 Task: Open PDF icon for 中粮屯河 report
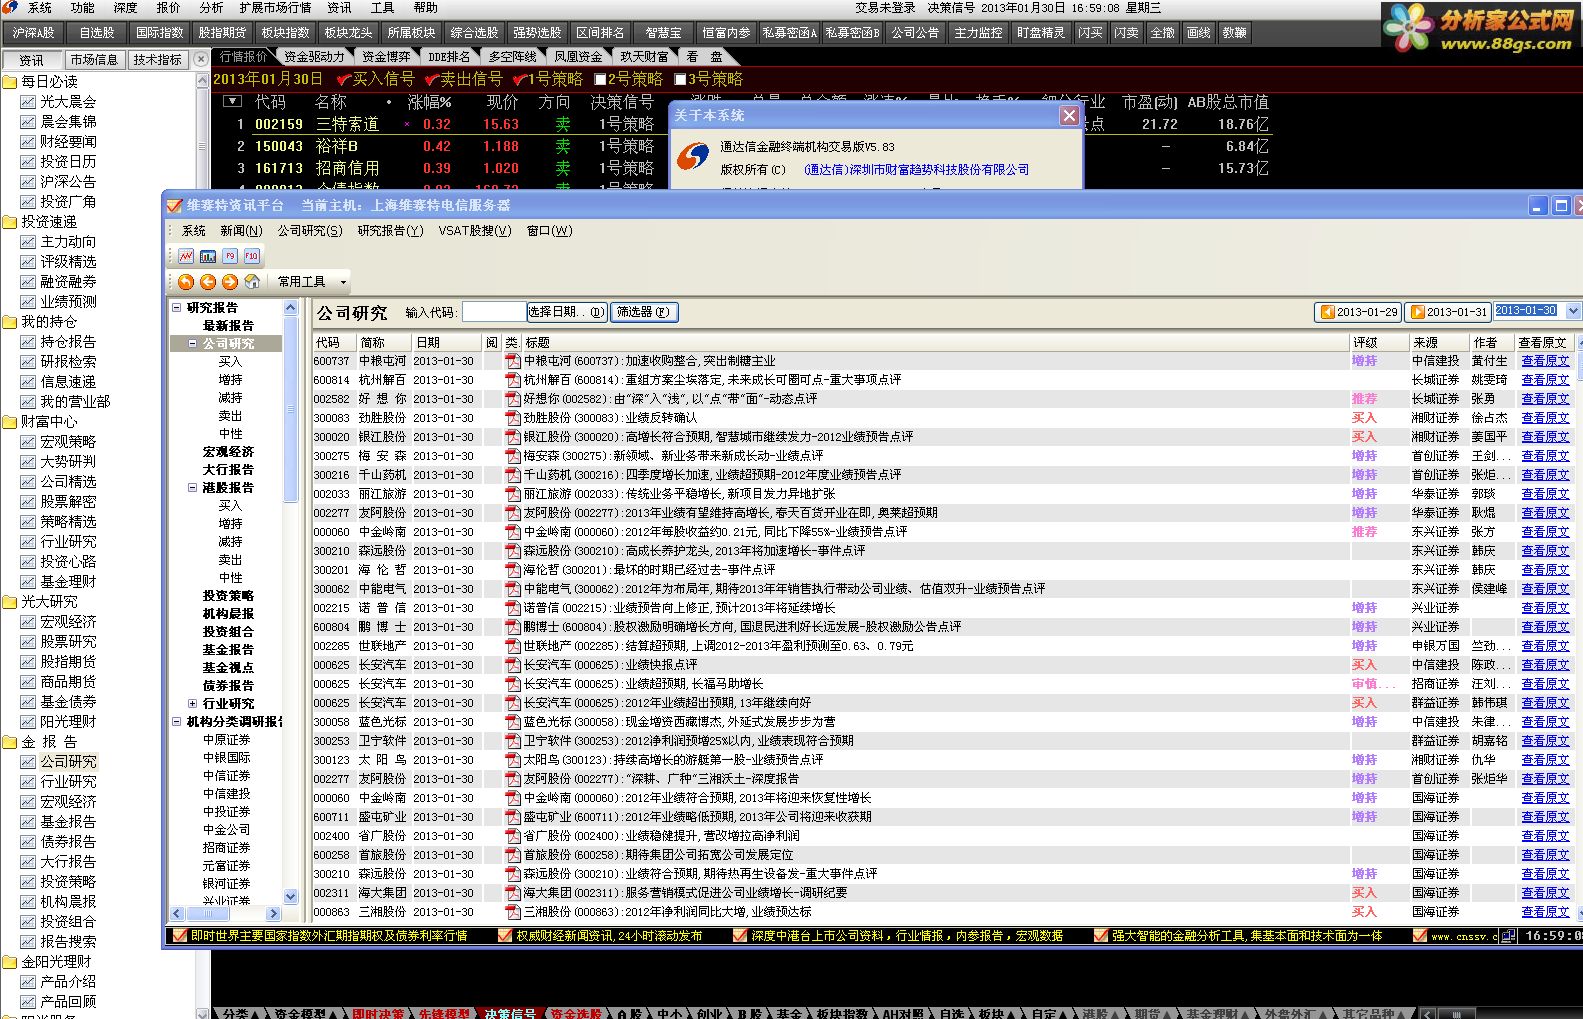coord(513,361)
